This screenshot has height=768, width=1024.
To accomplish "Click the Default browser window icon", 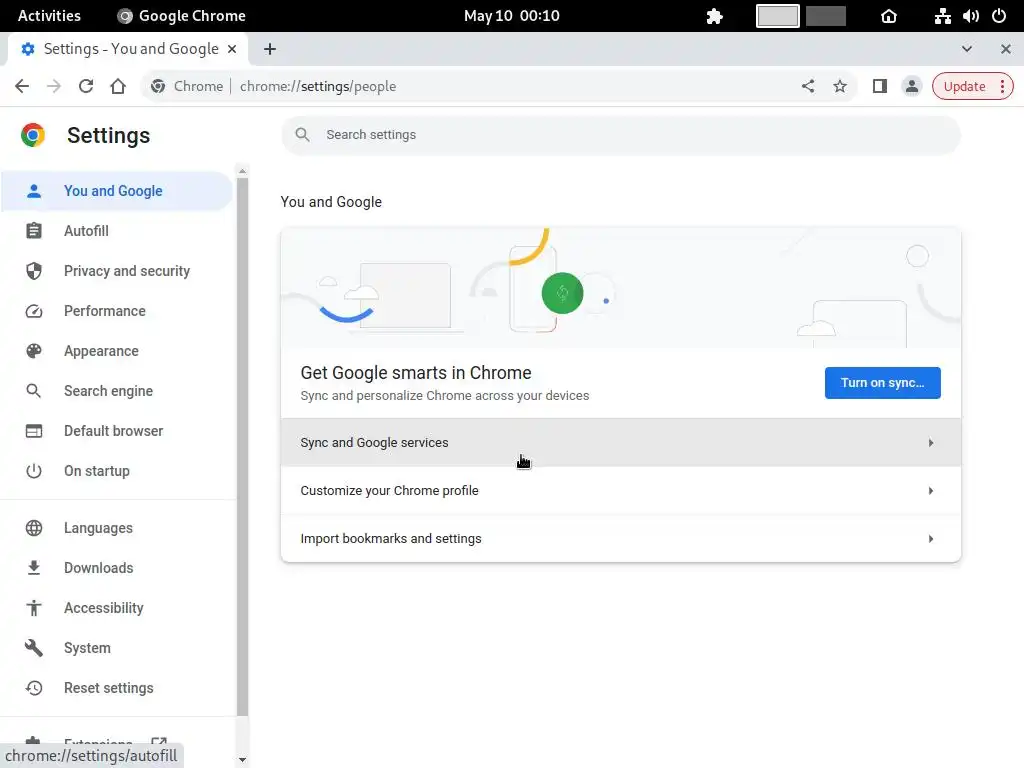I will (34, 431).
